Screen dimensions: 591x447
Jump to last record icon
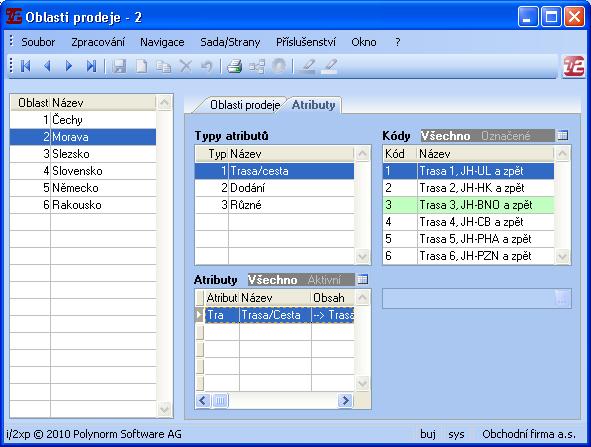click(91, 66)
